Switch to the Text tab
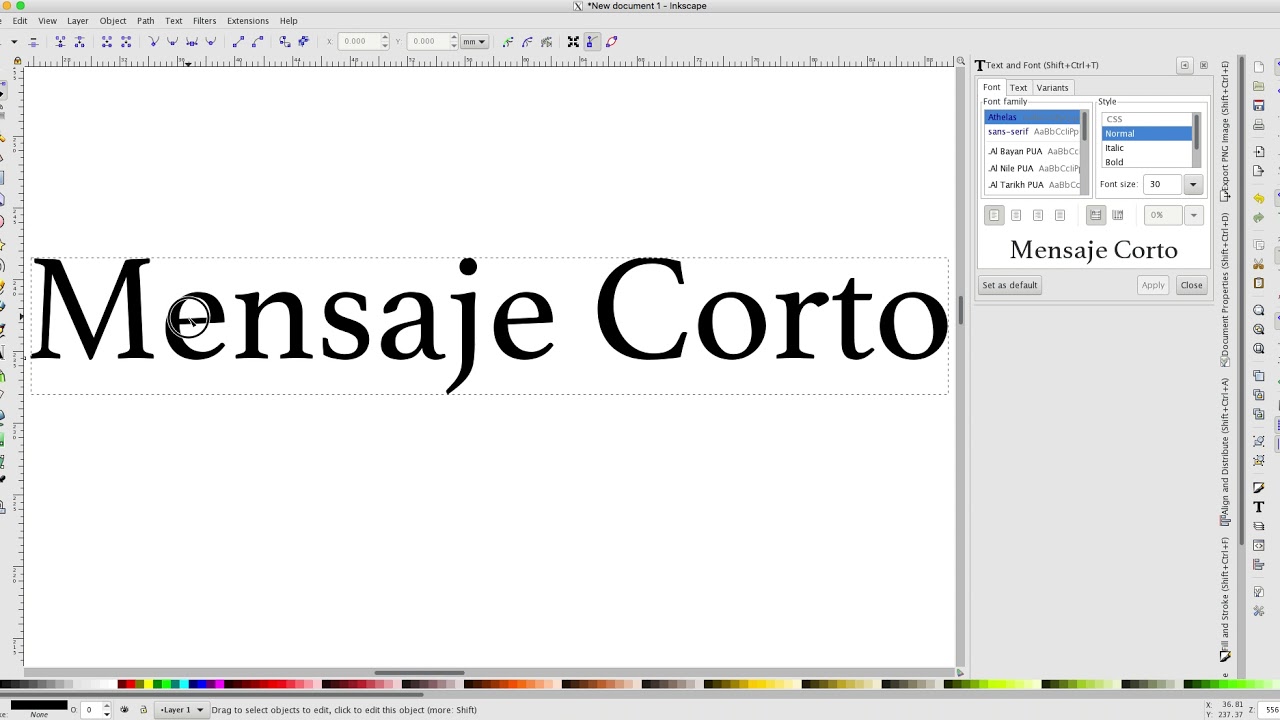The image size is (1280, 720). 1018,88
